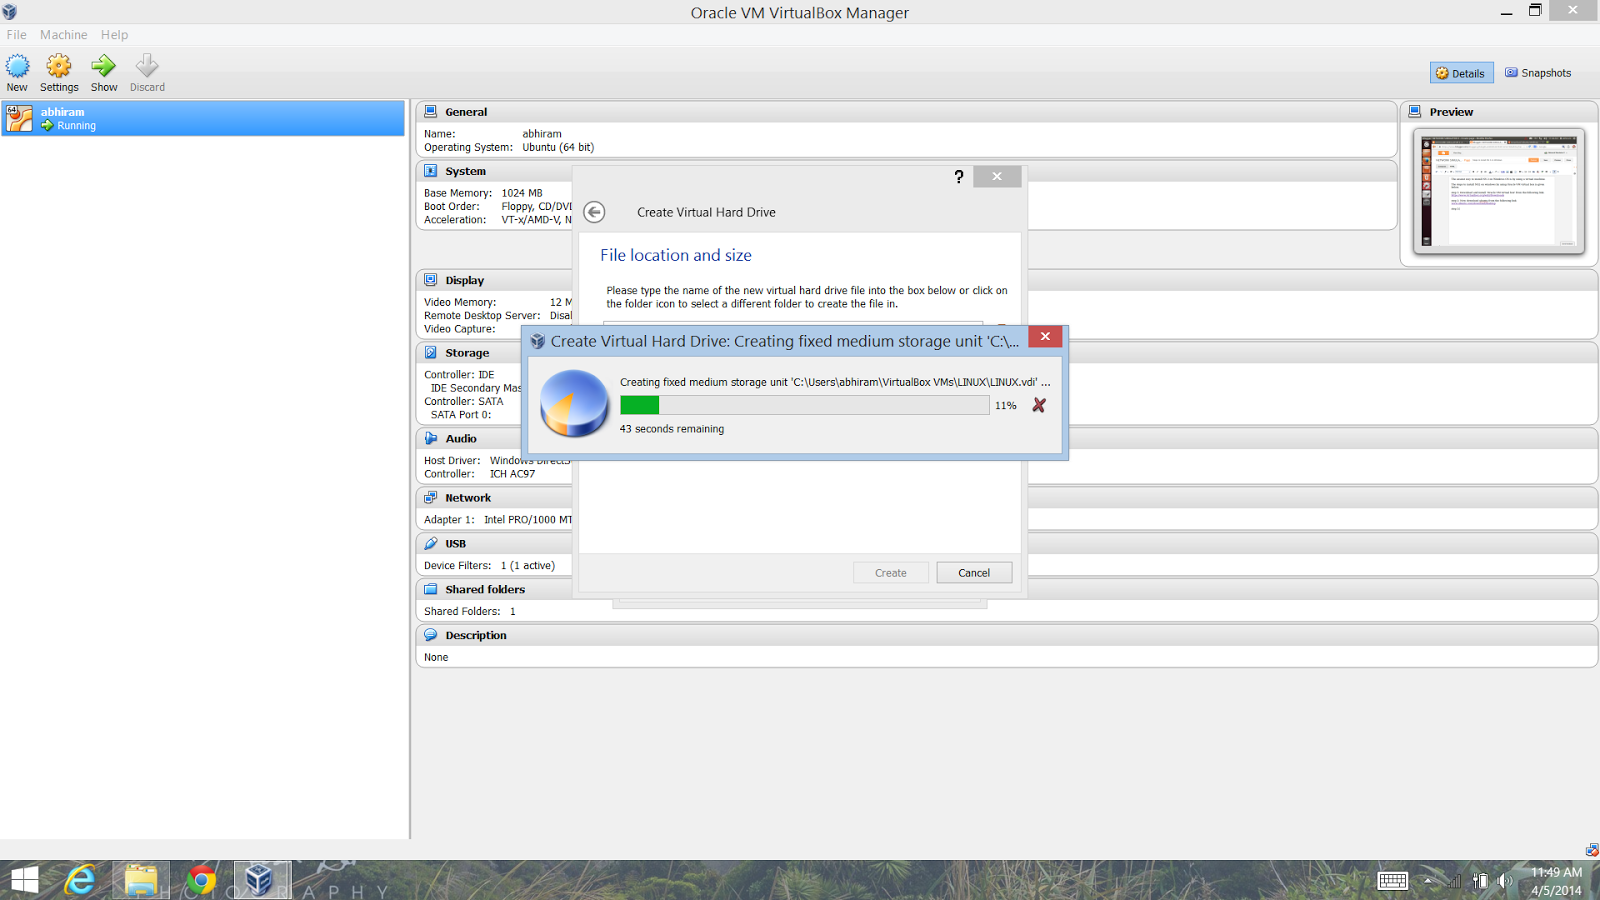The height and width of the screenshot is (900, 1600).
Task: Open File Explorer from the taskbar
Action: 141,880
